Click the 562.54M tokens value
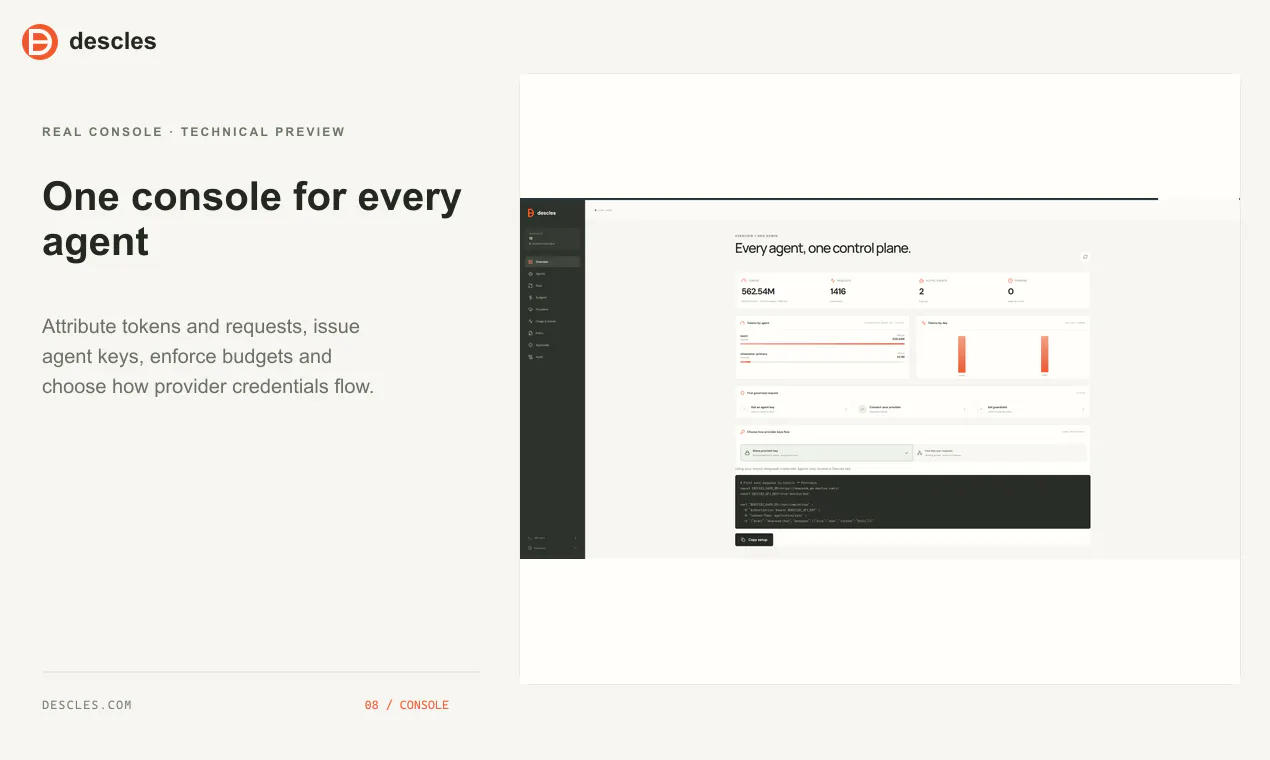The height and width of the screenshot is (760, 1270). (x=758, y=291)
